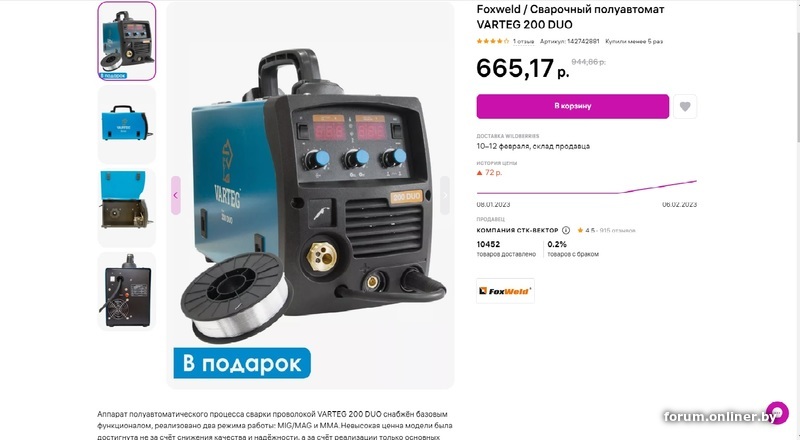This screenshot has height=440, width=800.
Task: Open seller КОМПАНИЯ СТК-ВЕКТОР page
Action: 517,230
